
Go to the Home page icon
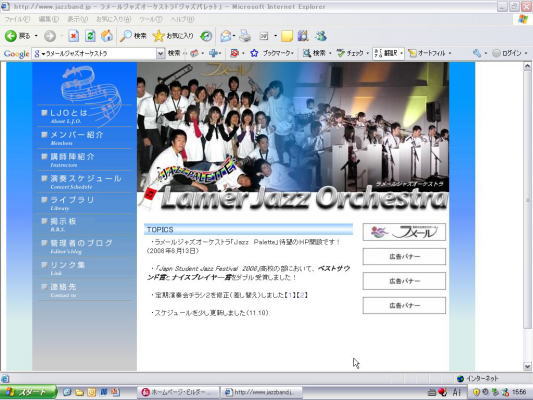click(106, 36)
